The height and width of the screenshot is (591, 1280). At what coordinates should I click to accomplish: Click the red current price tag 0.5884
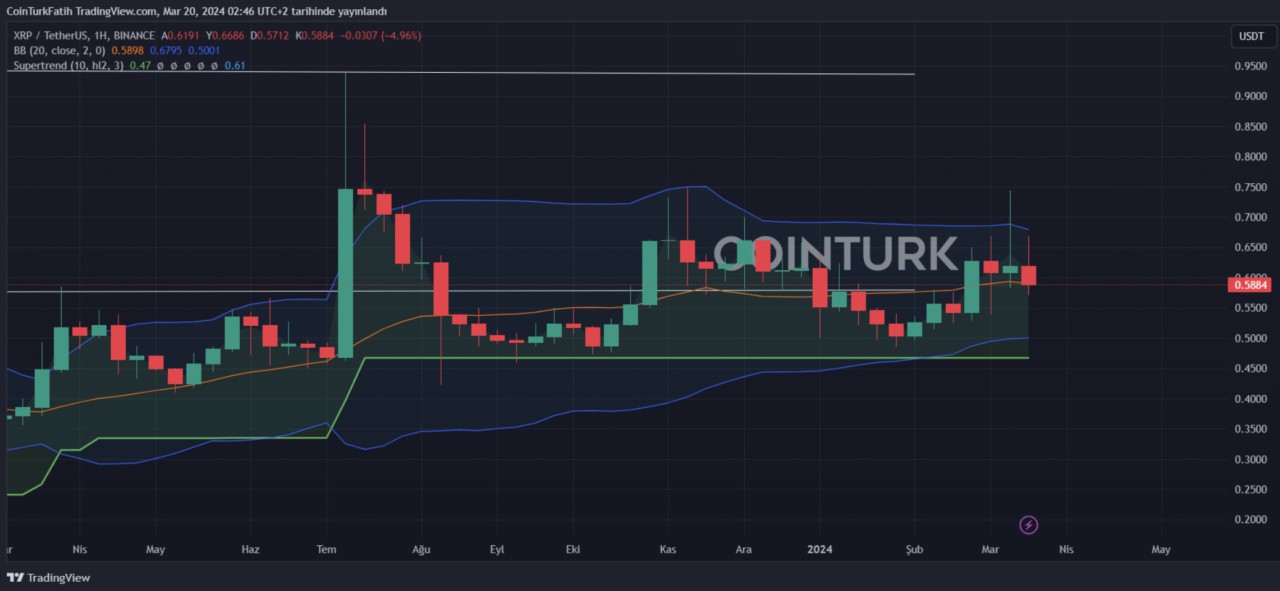1248,285
